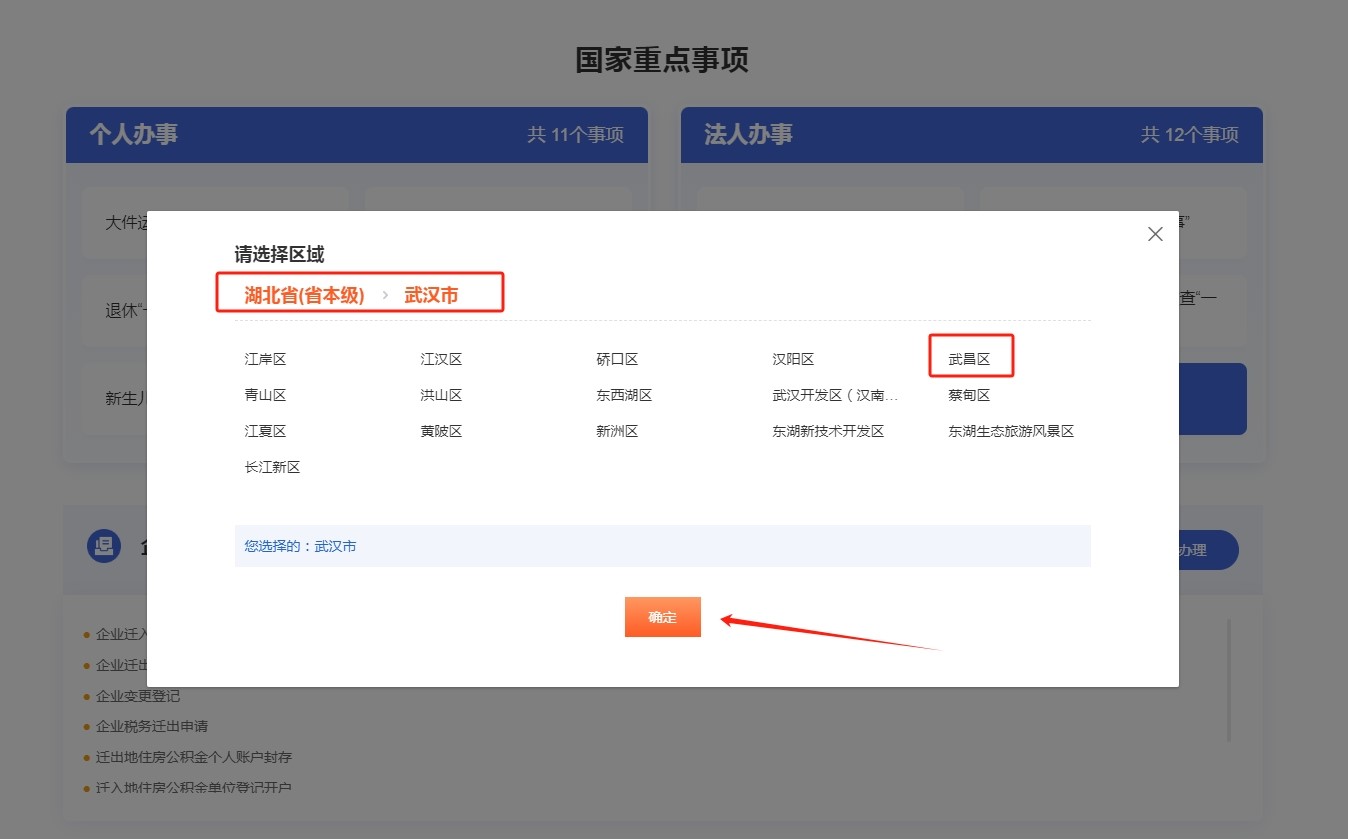Close the region selection dialog

[1155, 234]
